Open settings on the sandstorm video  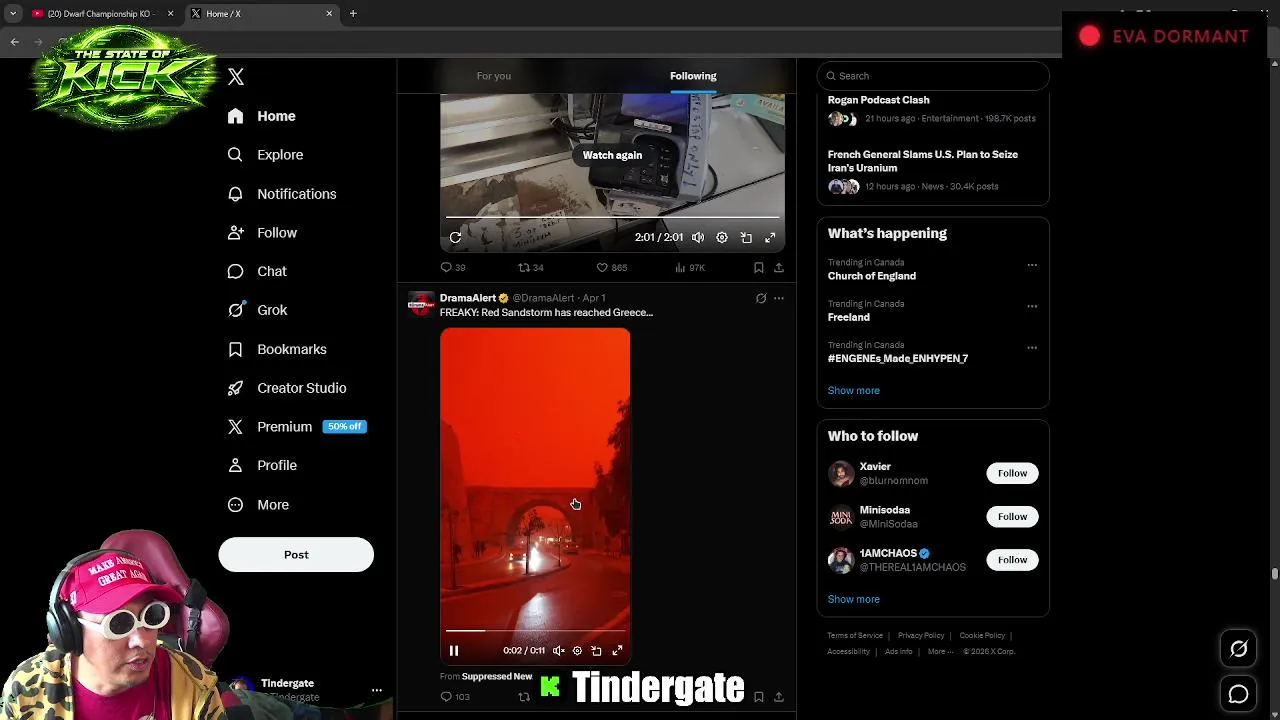[577, 651]
